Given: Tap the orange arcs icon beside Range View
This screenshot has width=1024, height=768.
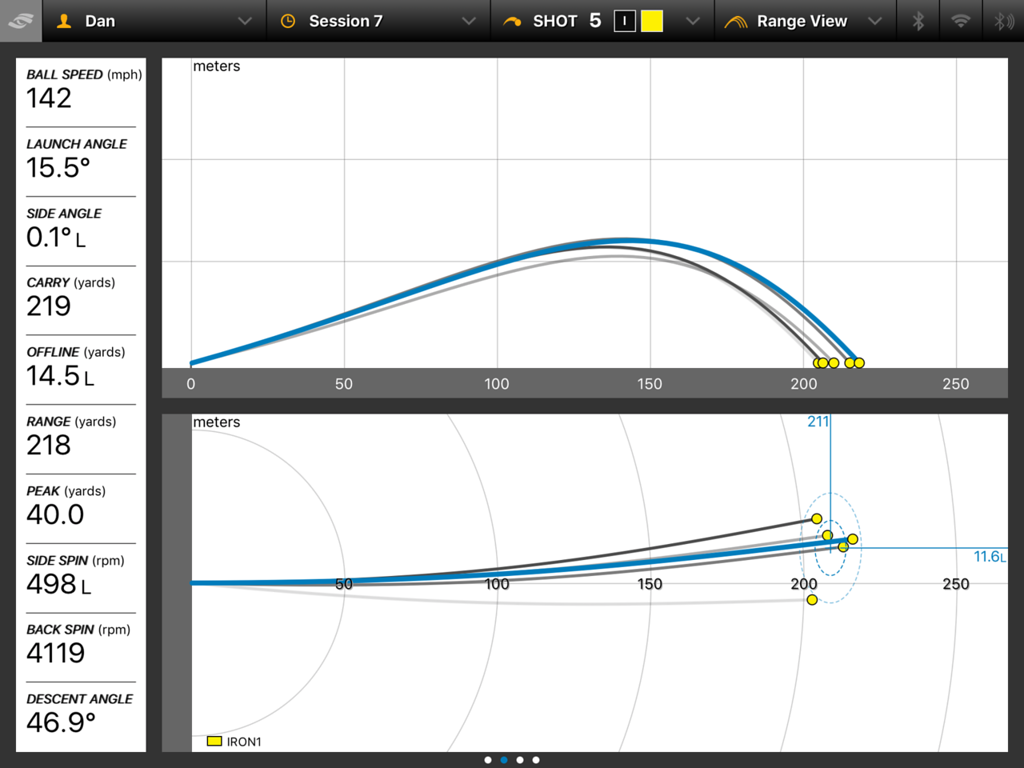Looking at the screenshot, I should pos(736,22).
